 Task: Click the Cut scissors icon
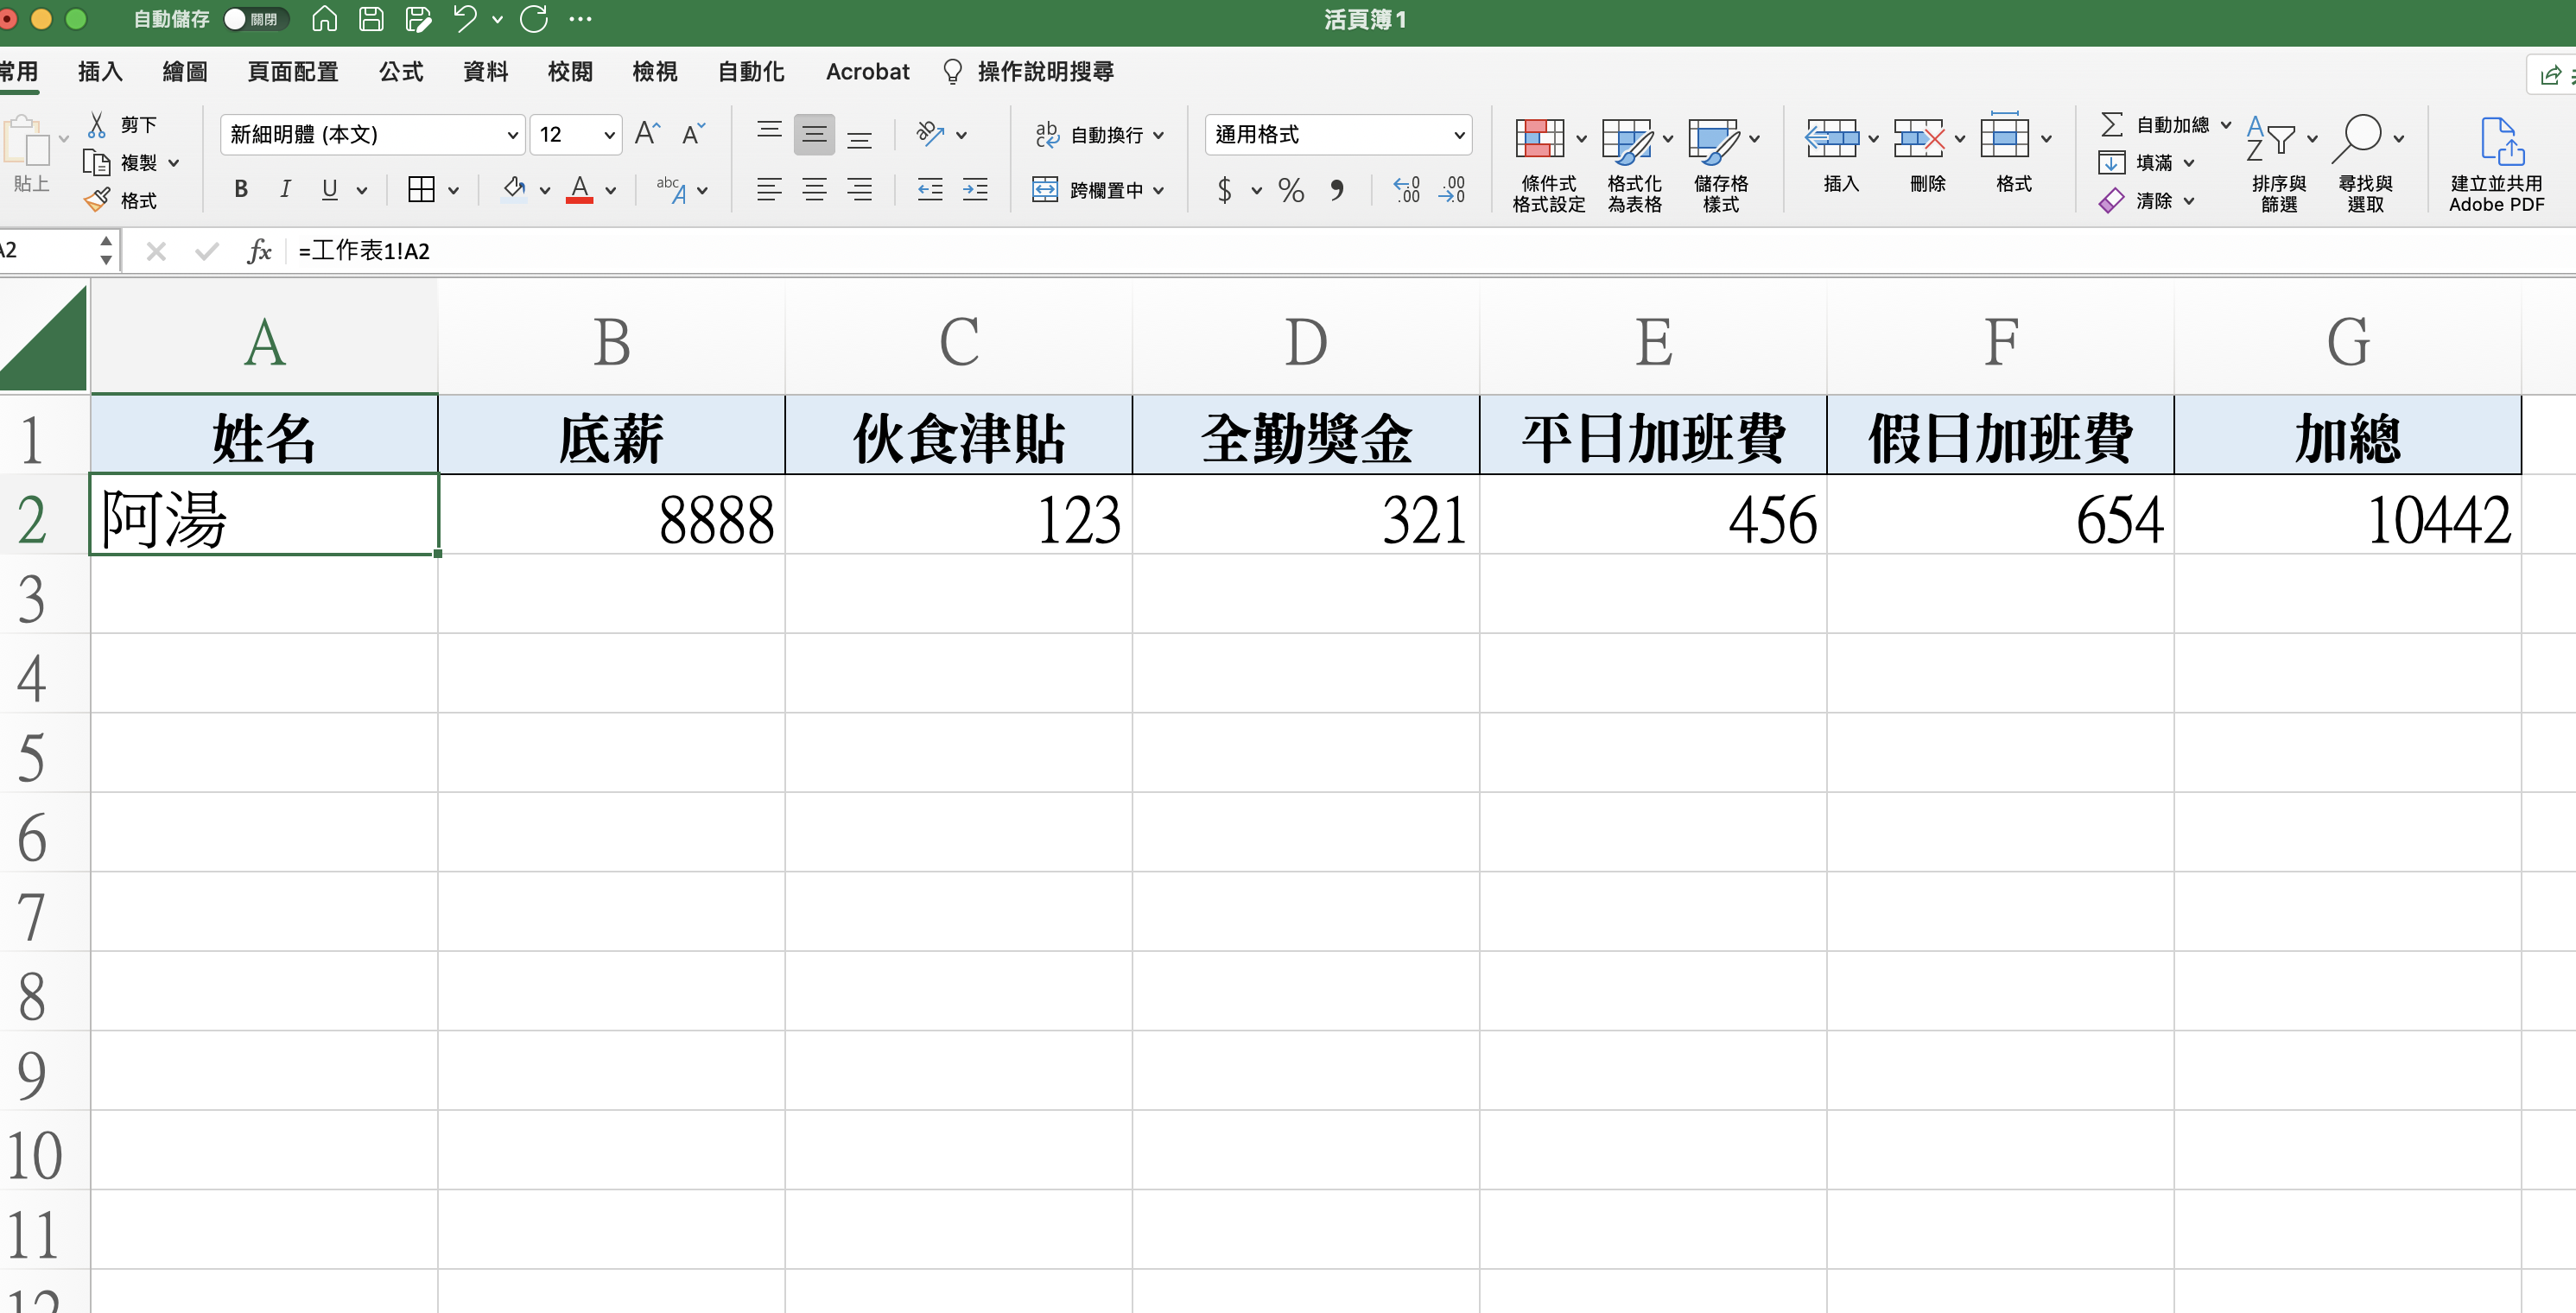pos(97,125)
